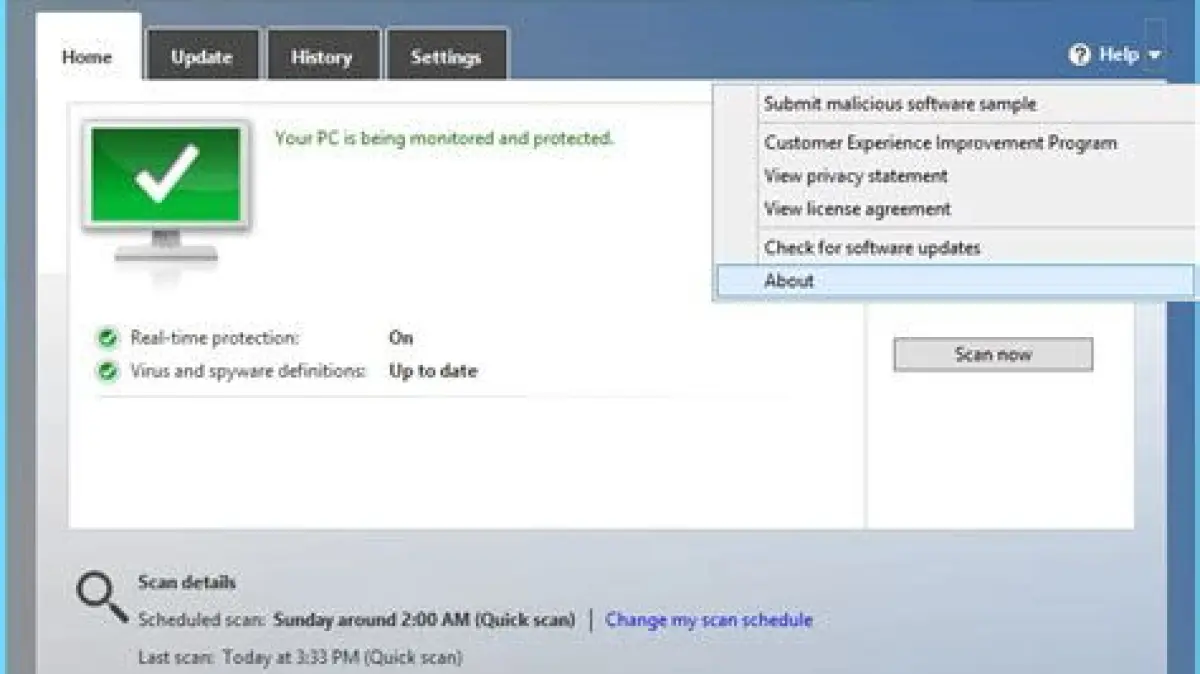Screen dimensions: 1200x674
Task: Open View privacy statement menu entry
Action: [855, 176]
